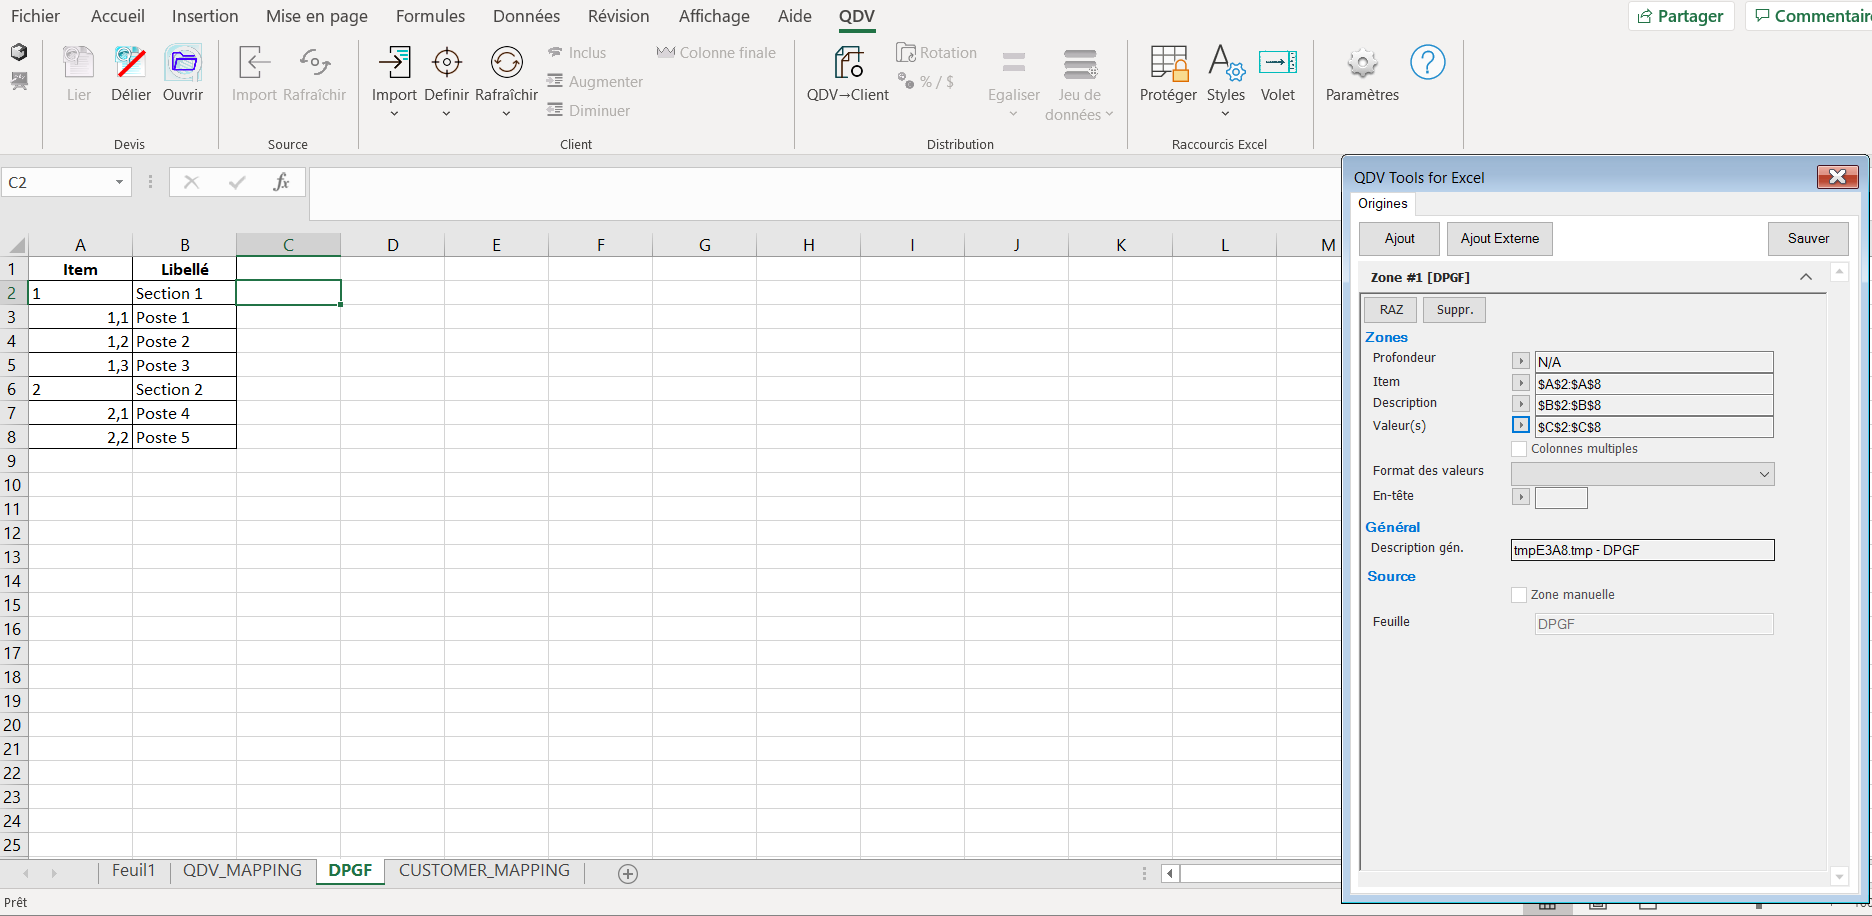1872x916 pixels.
Task: Click column D header
Action: tap(392, 245)
